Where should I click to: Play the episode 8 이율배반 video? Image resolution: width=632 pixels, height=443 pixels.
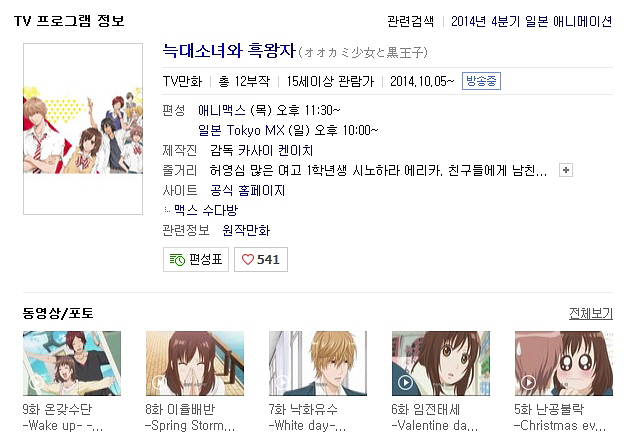pos(195,363)
